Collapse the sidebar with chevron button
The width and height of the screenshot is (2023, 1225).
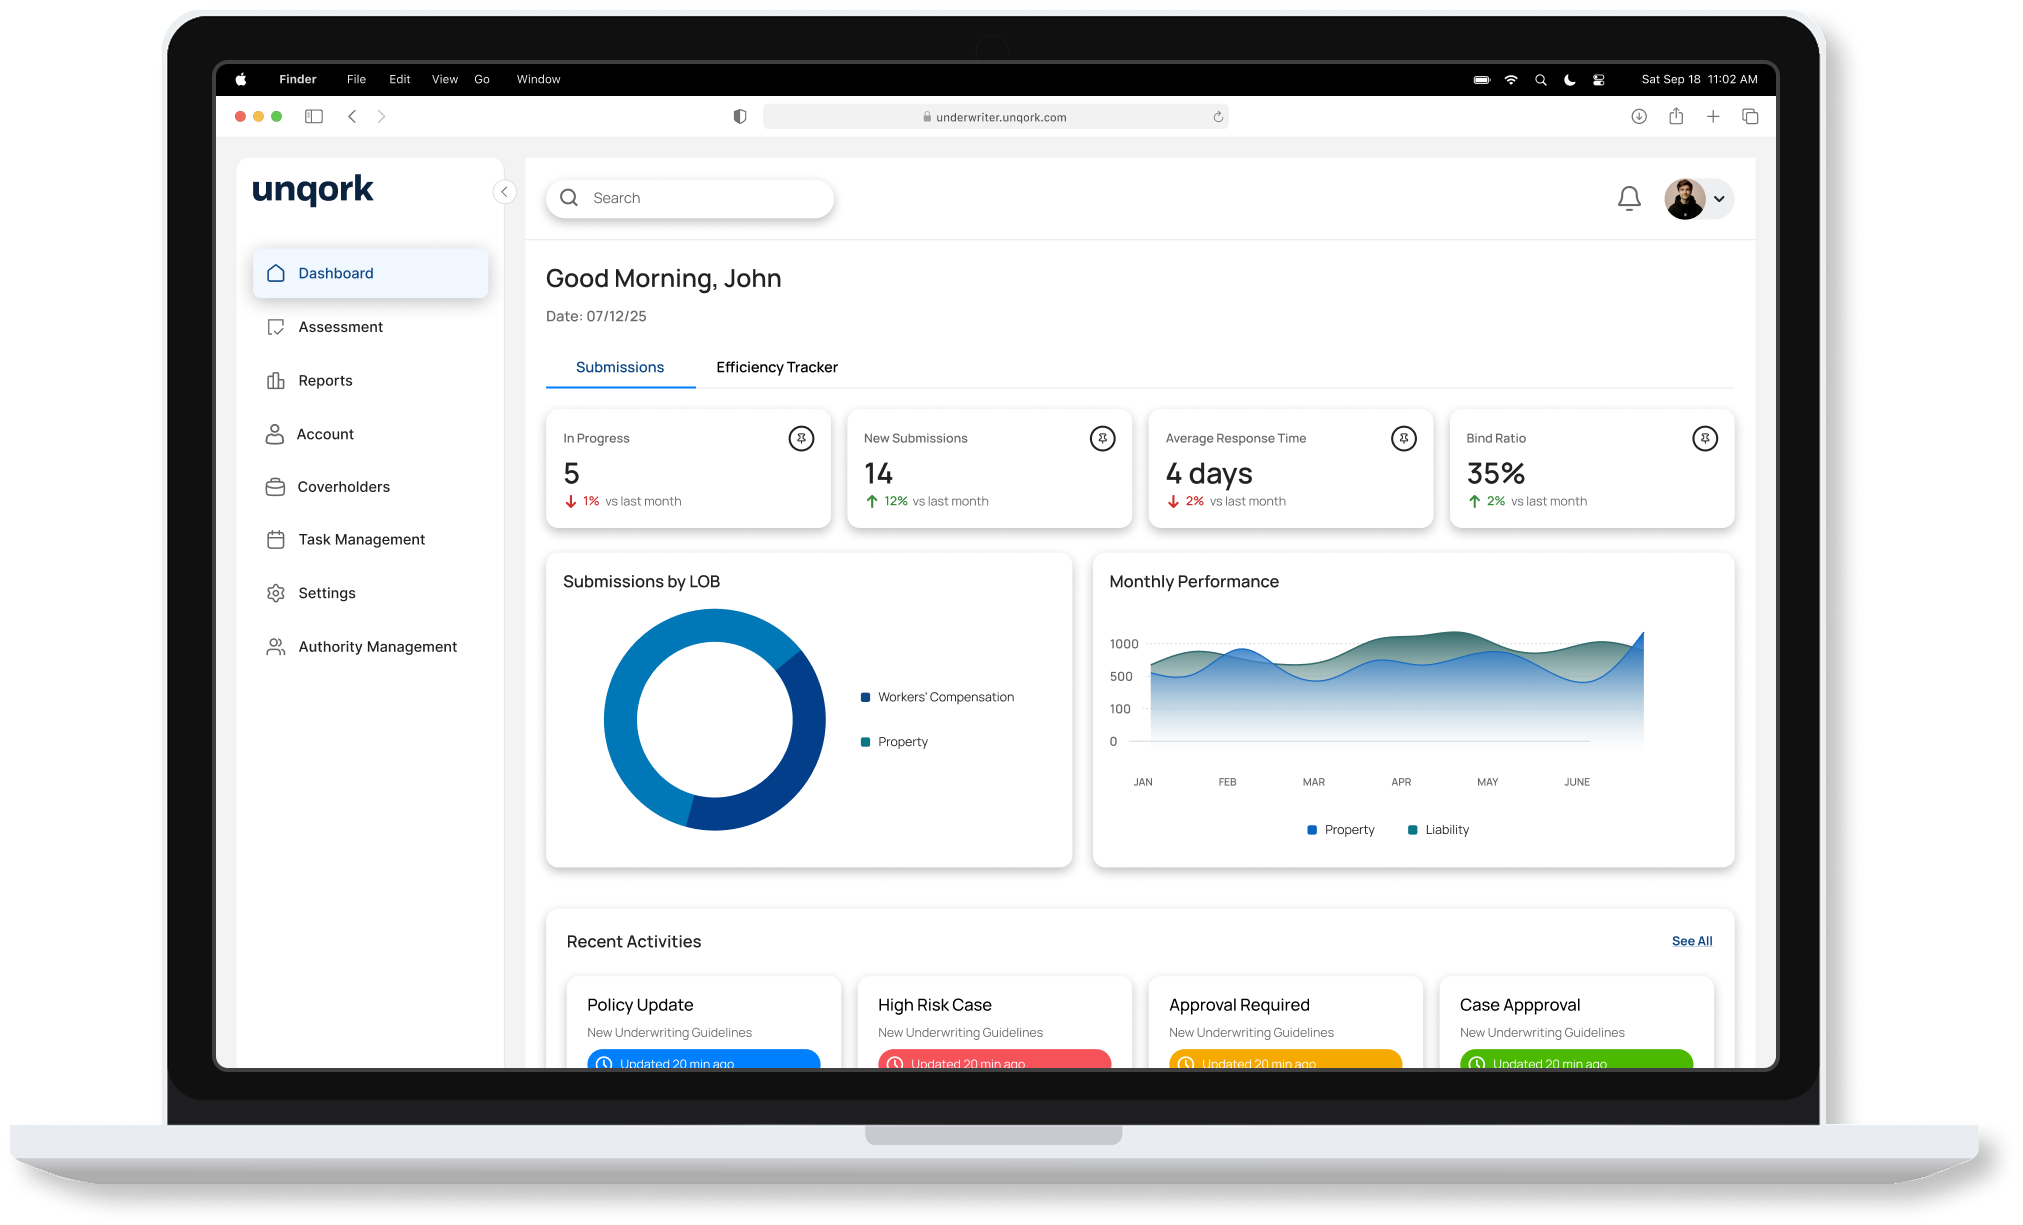[504, 191]
